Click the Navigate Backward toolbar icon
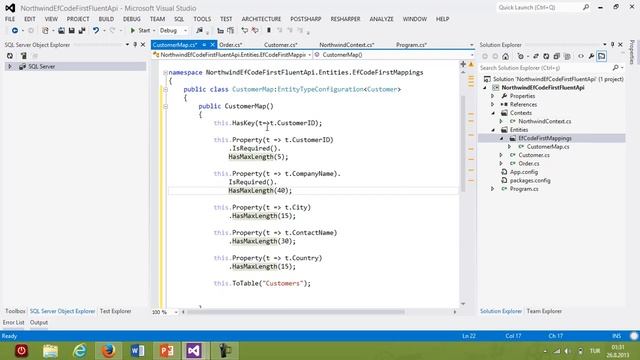 click(14, 31)
